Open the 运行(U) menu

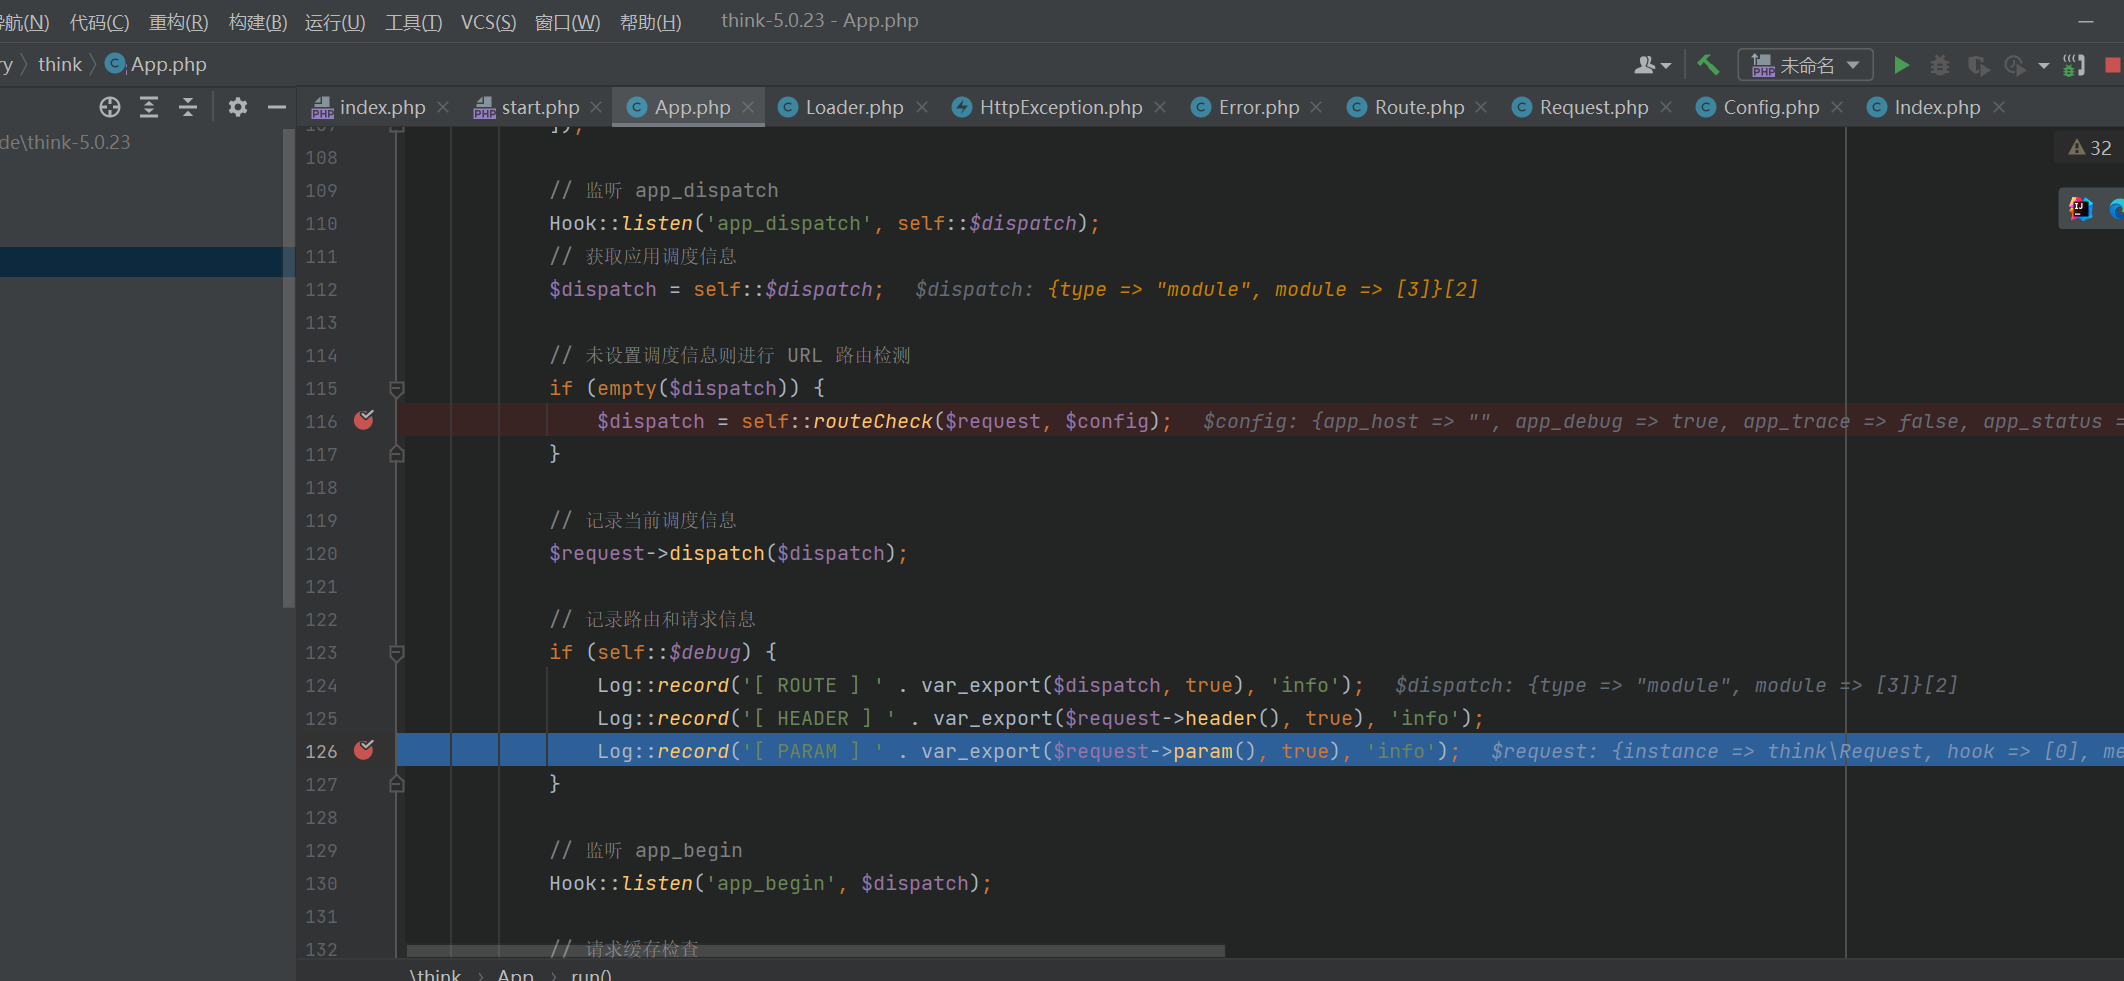[335, 22]
